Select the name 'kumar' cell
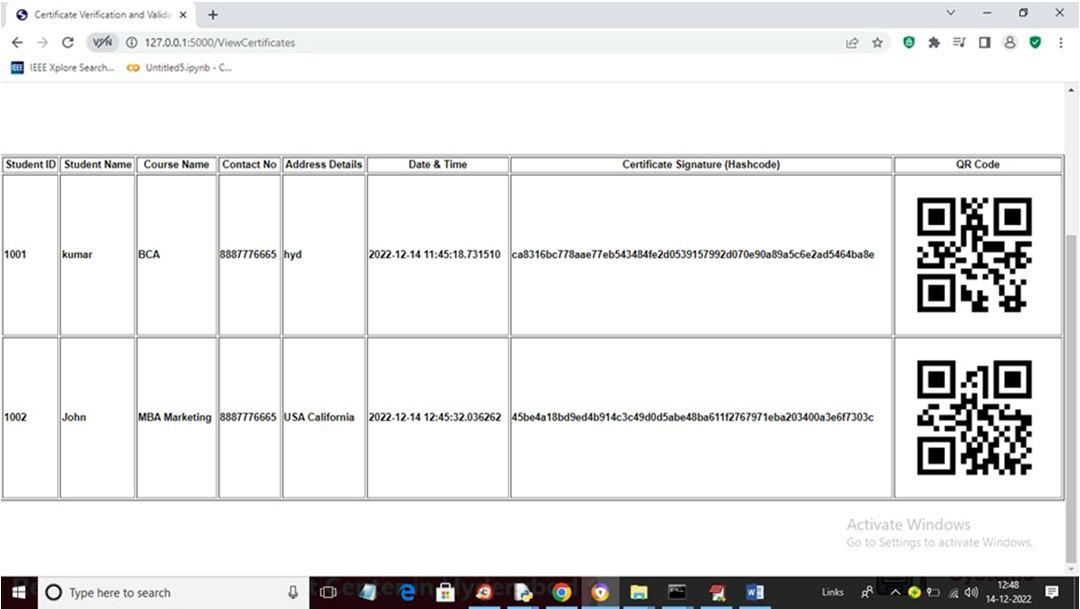Screen dimensions: 1080x609 [97, 255]
